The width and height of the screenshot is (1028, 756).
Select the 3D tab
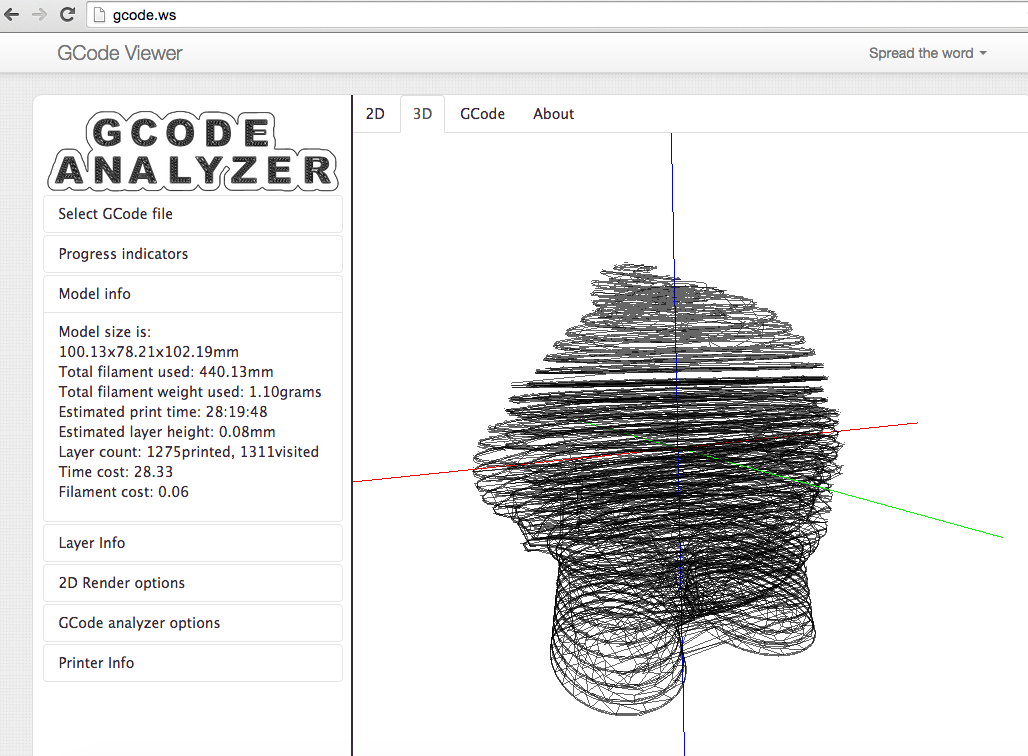pos(422,114)
